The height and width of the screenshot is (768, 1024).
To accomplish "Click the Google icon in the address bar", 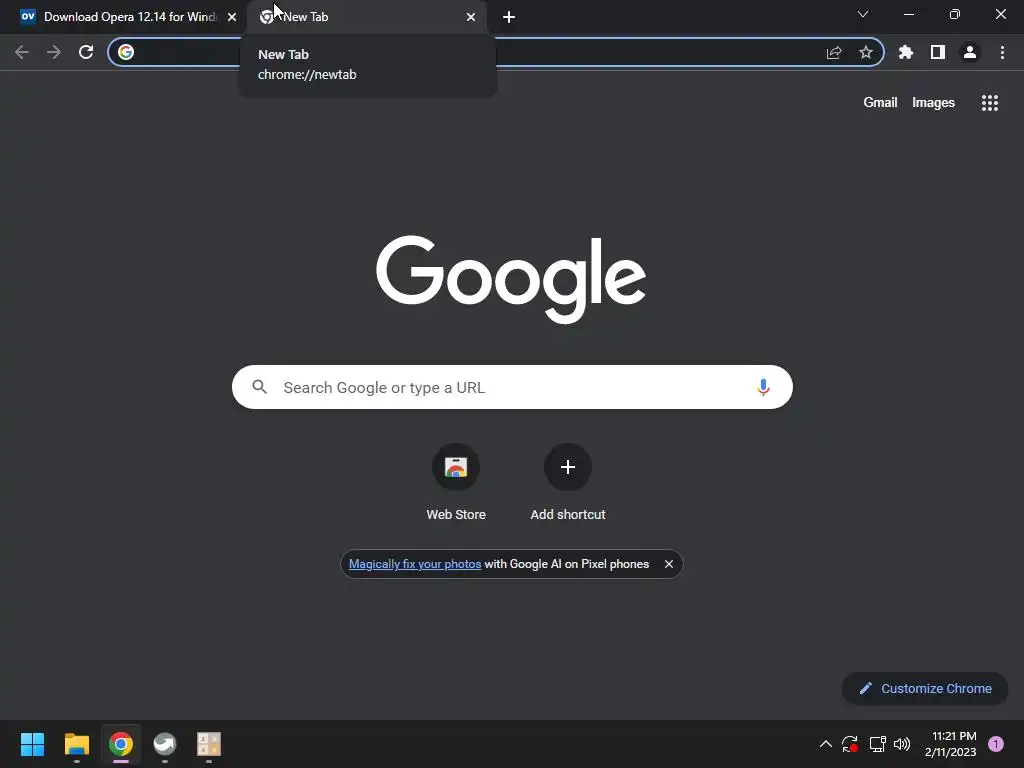I will click(x=126, y=52).
